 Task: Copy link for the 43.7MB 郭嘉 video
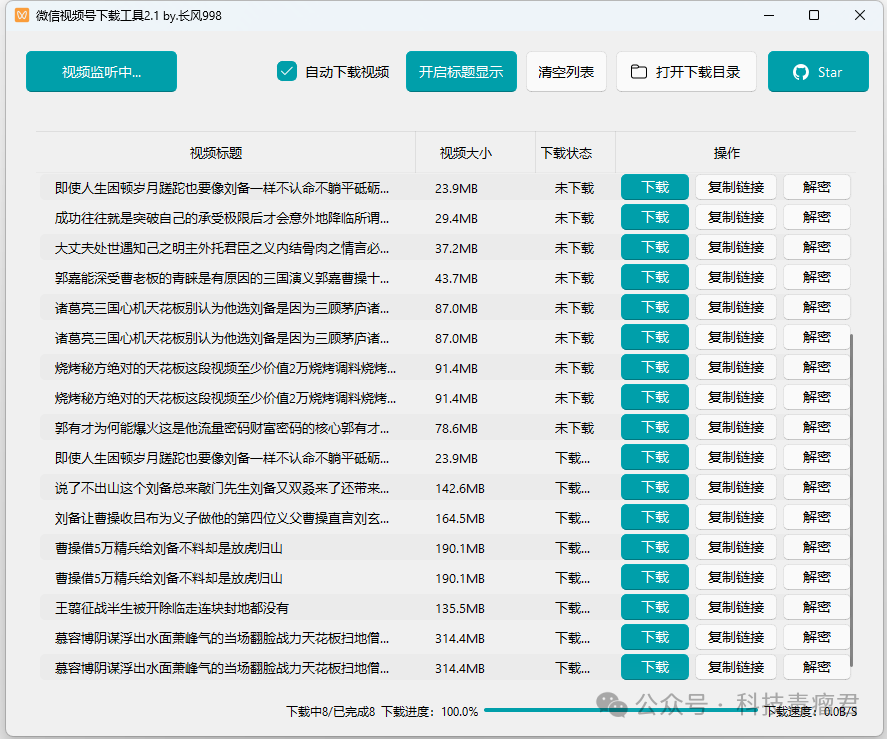[735, 277]
